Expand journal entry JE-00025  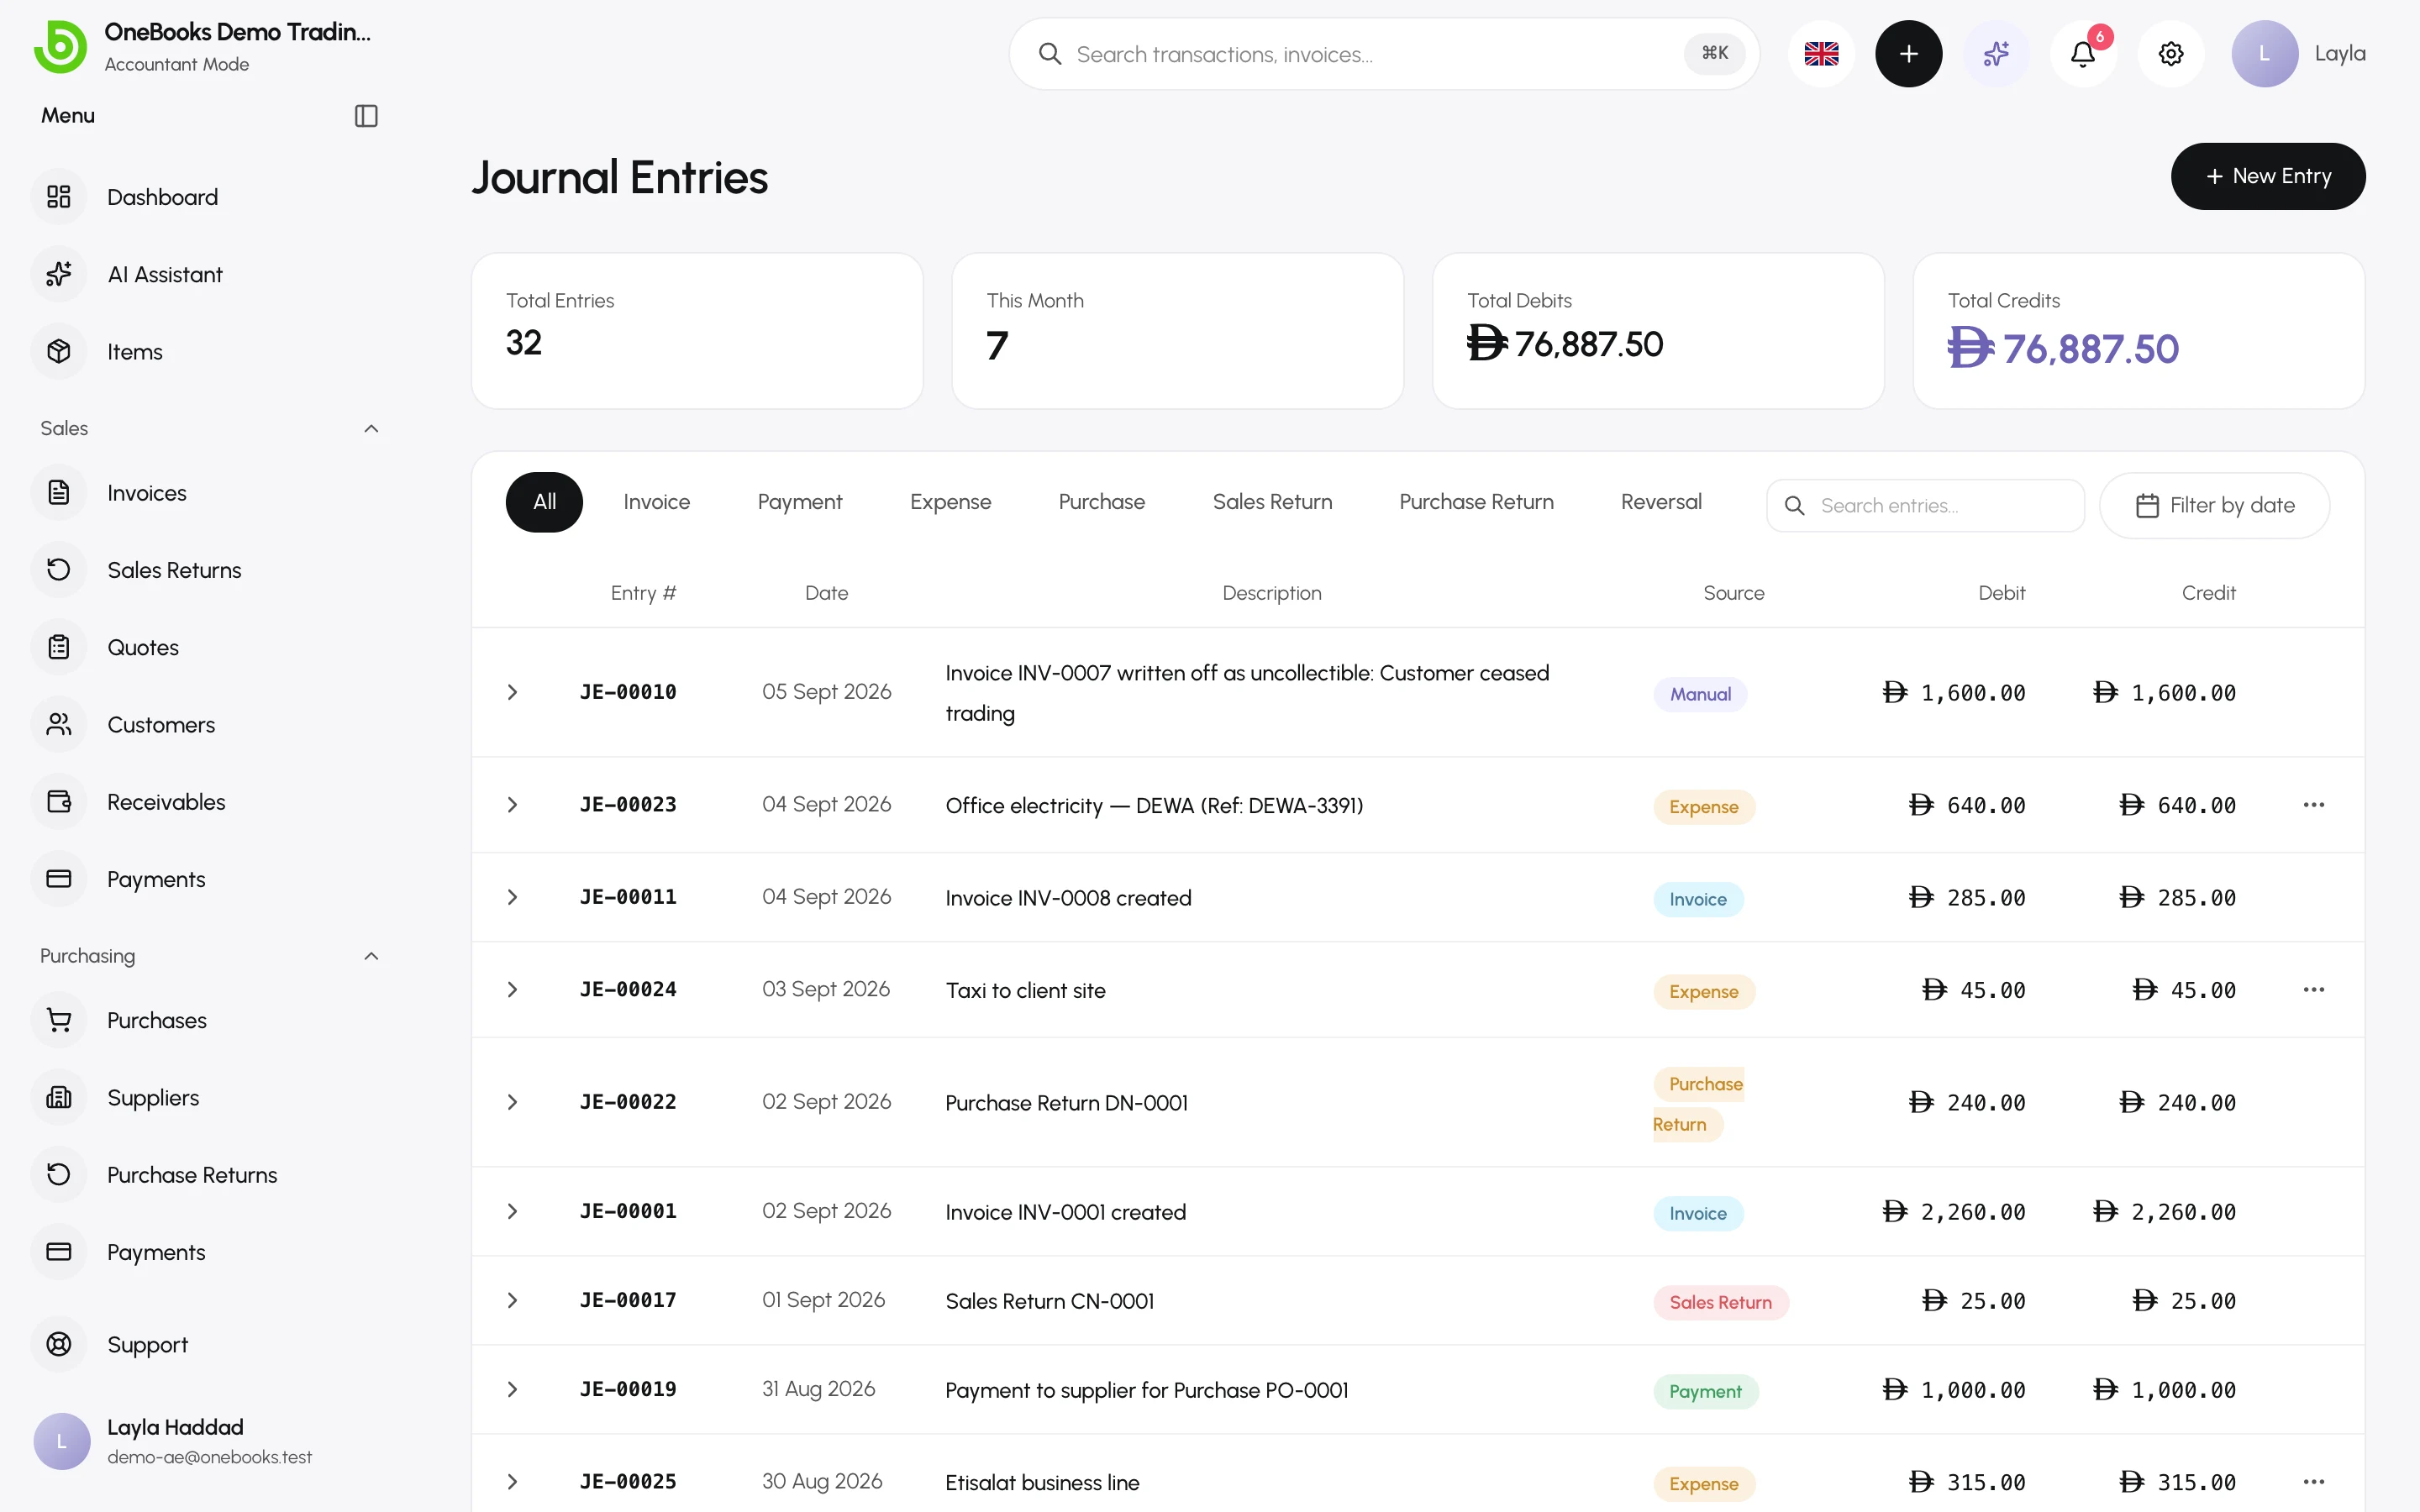[x=512, y=1482]
